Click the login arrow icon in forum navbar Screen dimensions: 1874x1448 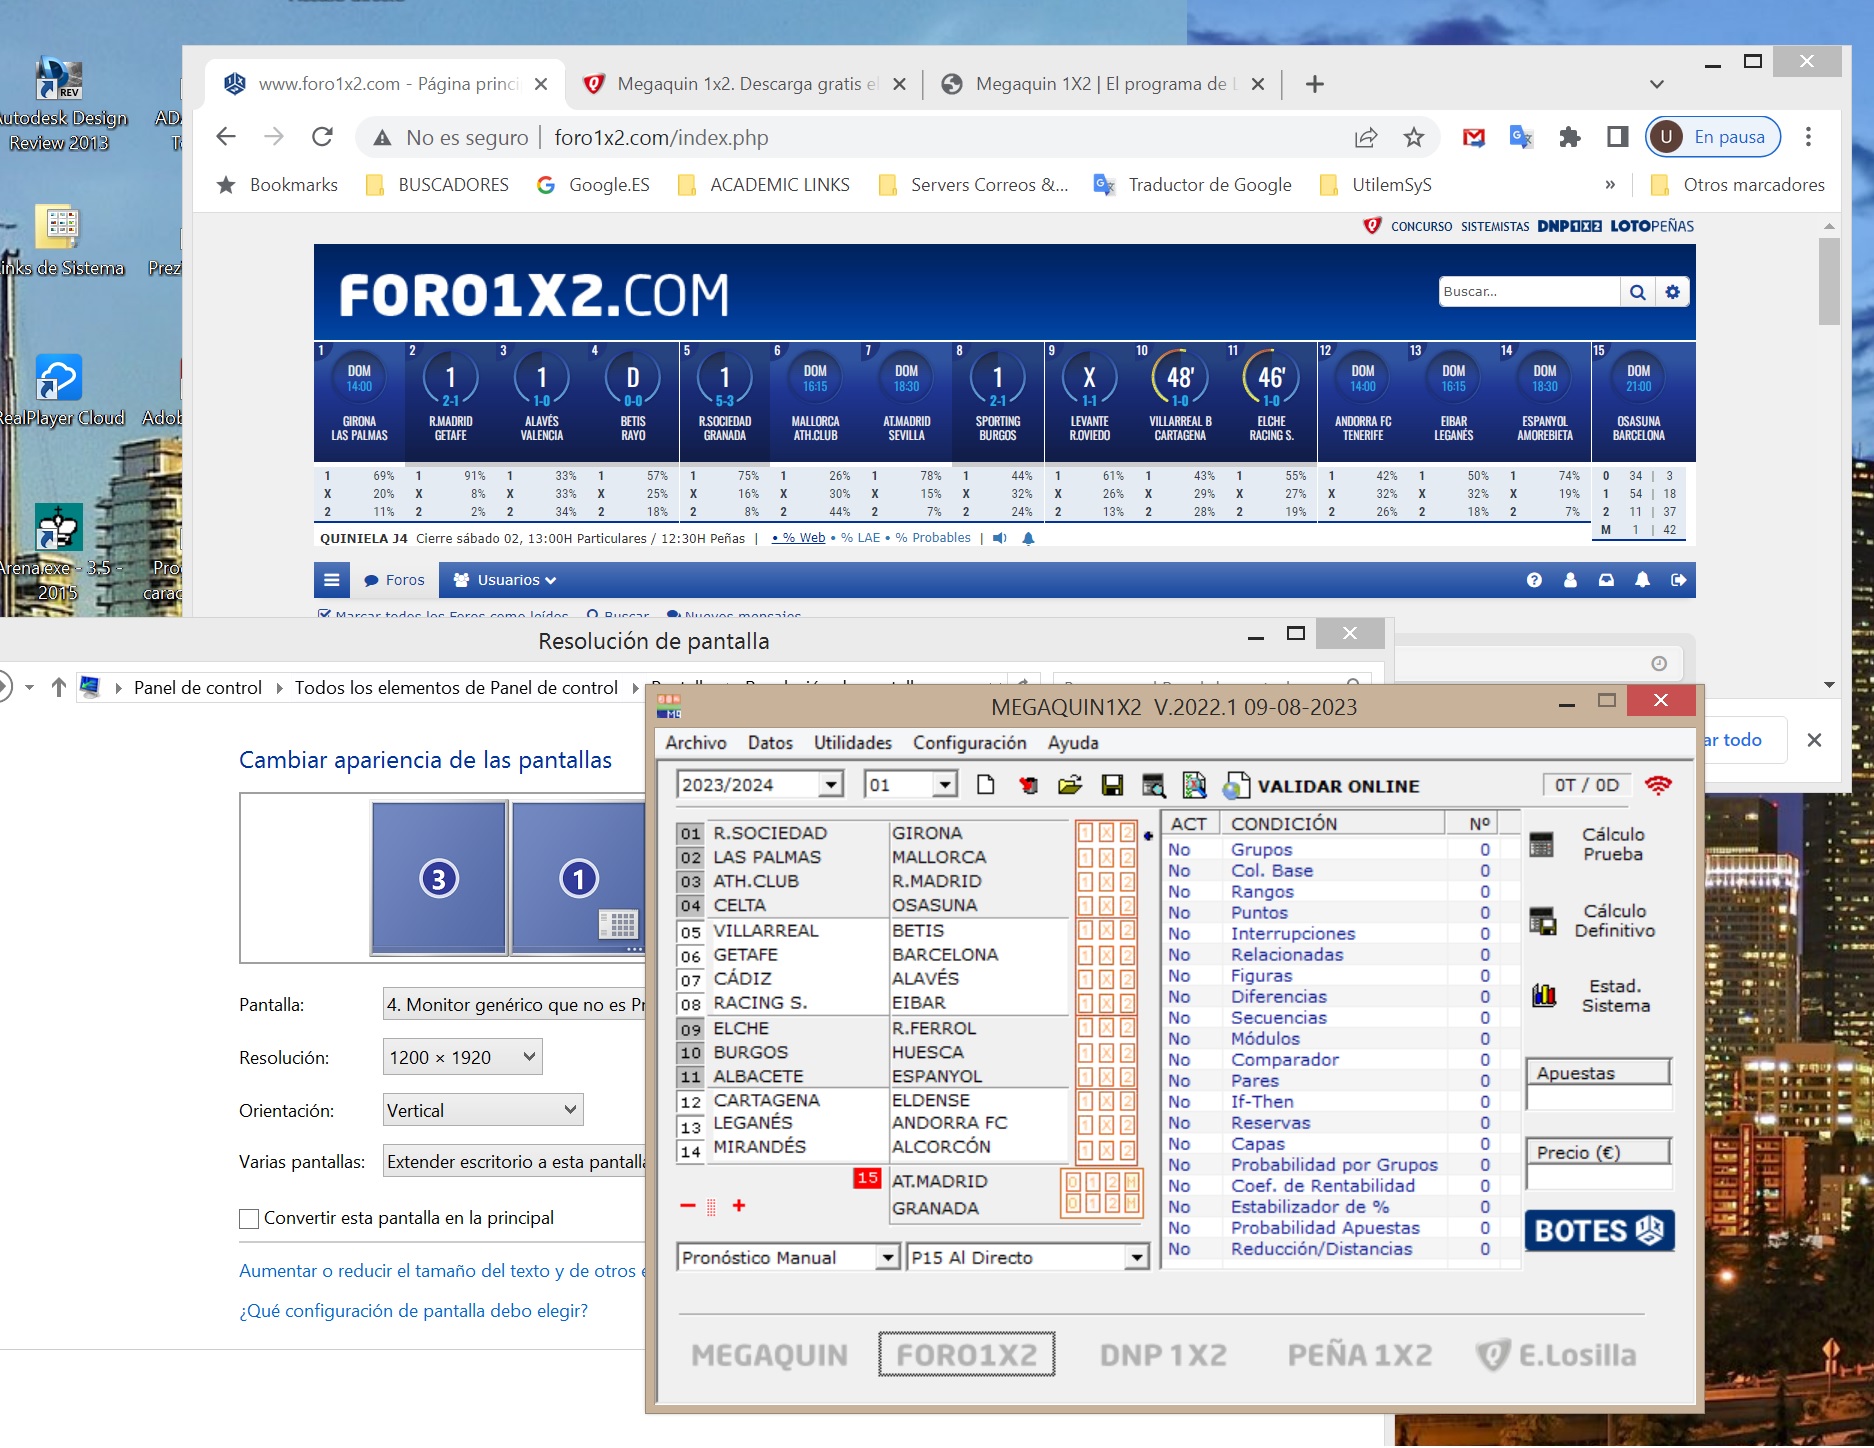[1678, 580]
